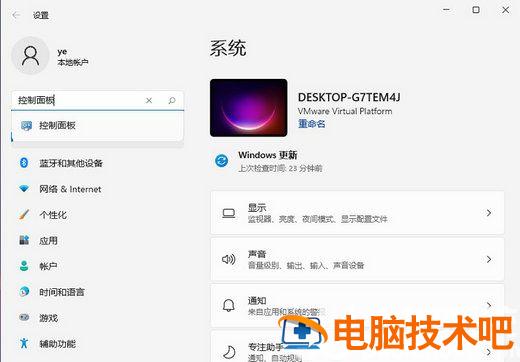
Task: Expand the 显示 row chevron
Action: pos(489,213)
